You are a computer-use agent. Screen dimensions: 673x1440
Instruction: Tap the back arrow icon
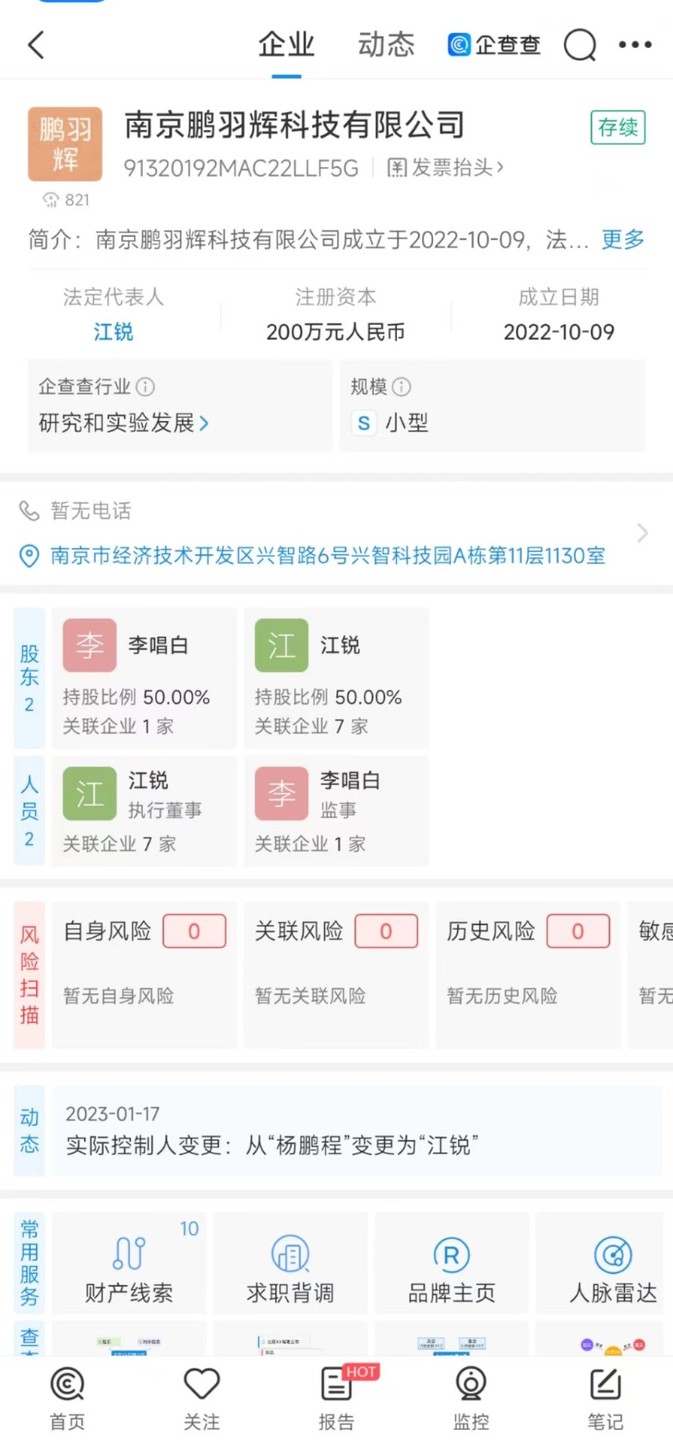(x=37, y=45)
